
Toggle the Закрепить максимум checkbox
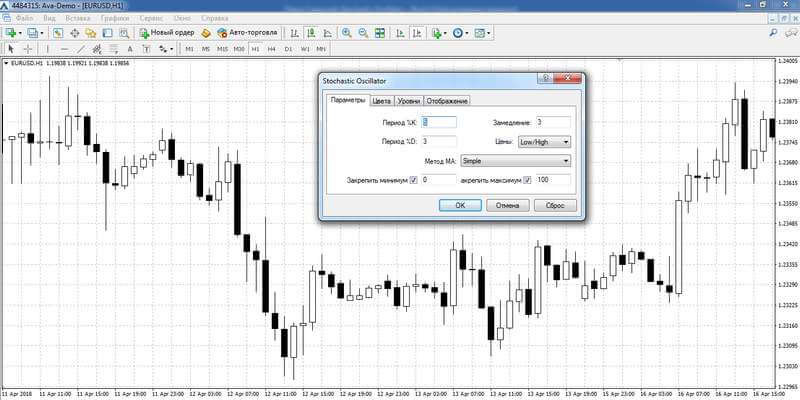point(528,180)
